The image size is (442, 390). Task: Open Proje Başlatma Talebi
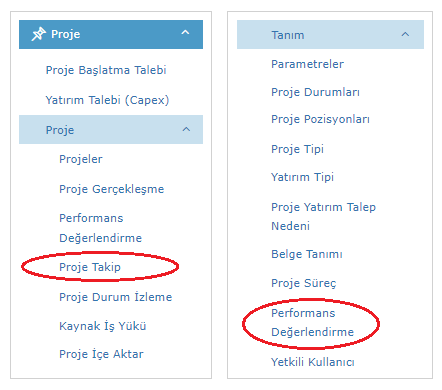click(x=106, y=70)
